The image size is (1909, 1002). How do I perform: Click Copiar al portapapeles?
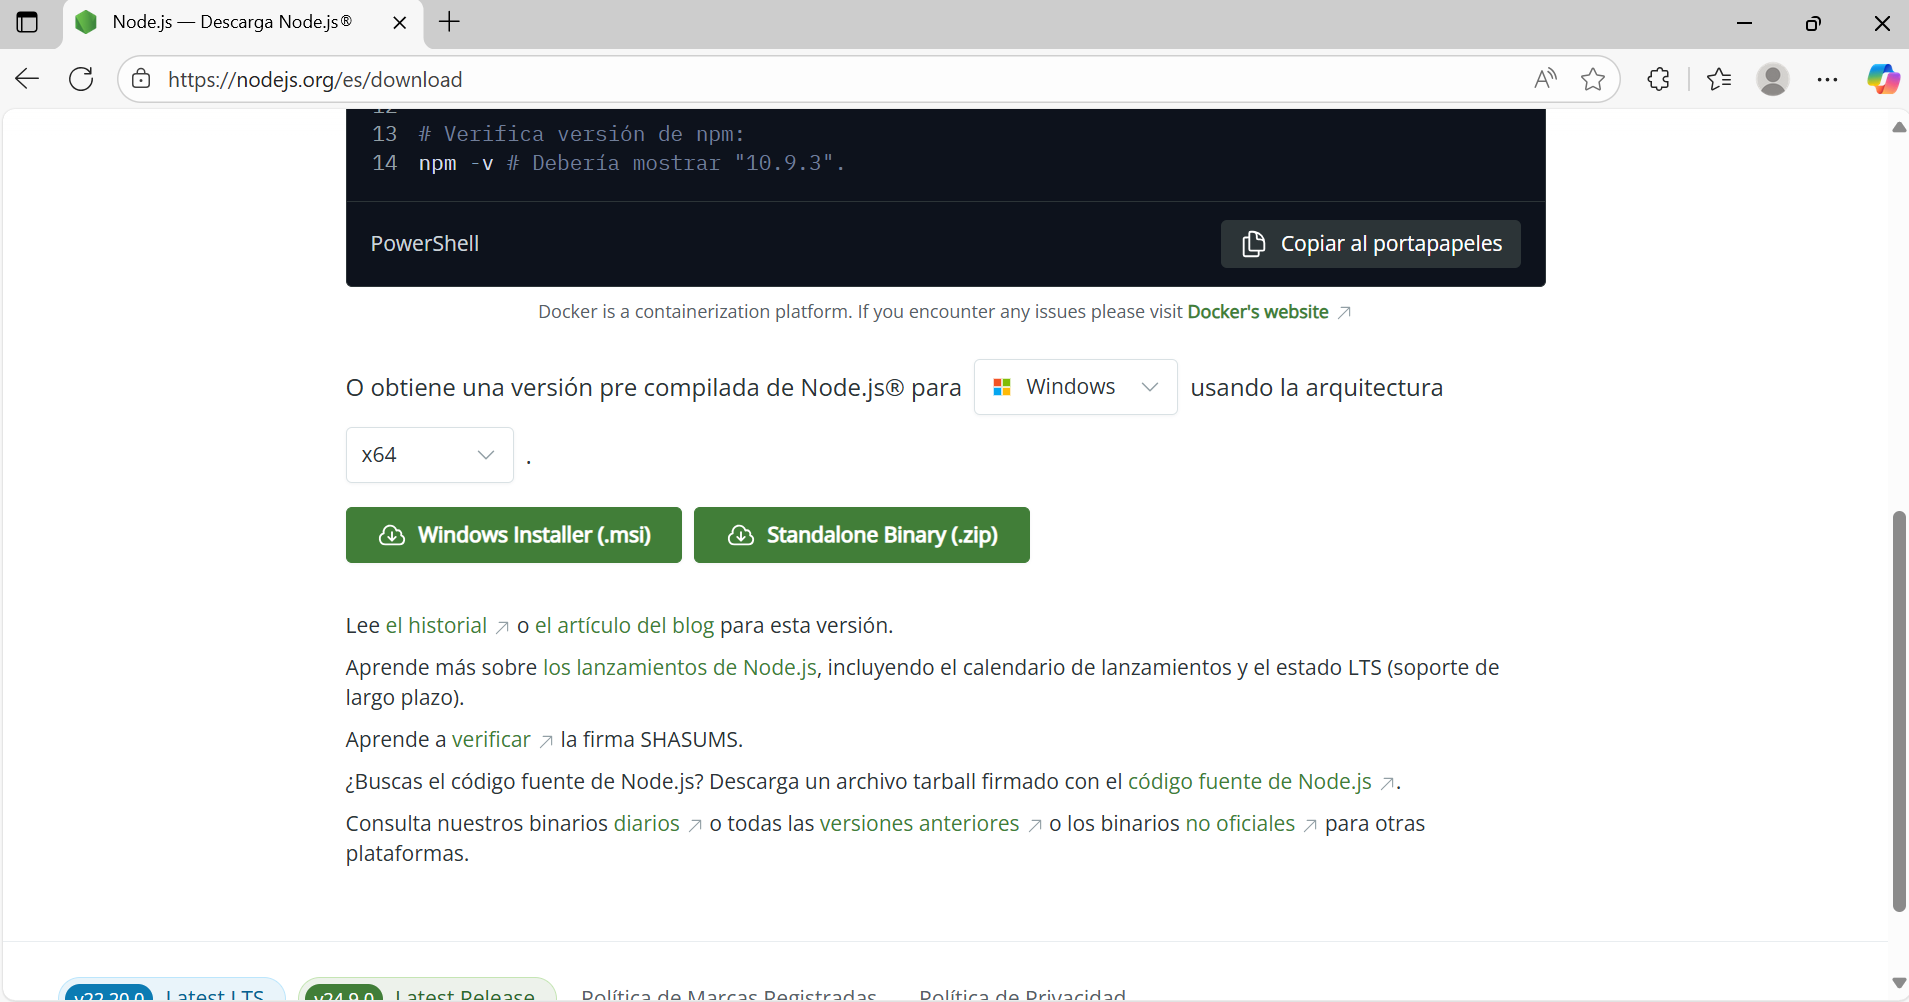[x=1370, y=243]
